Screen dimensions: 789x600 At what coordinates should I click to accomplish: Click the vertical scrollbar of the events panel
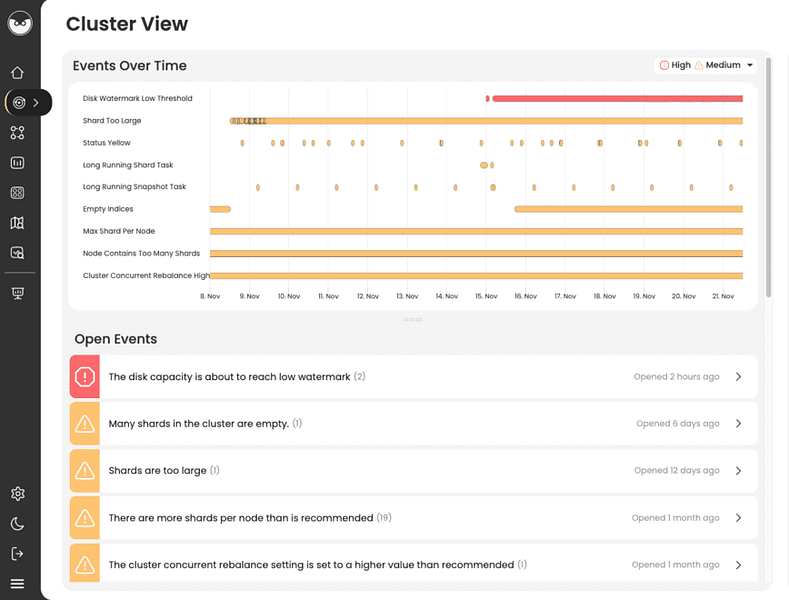[x=768, y=177]
